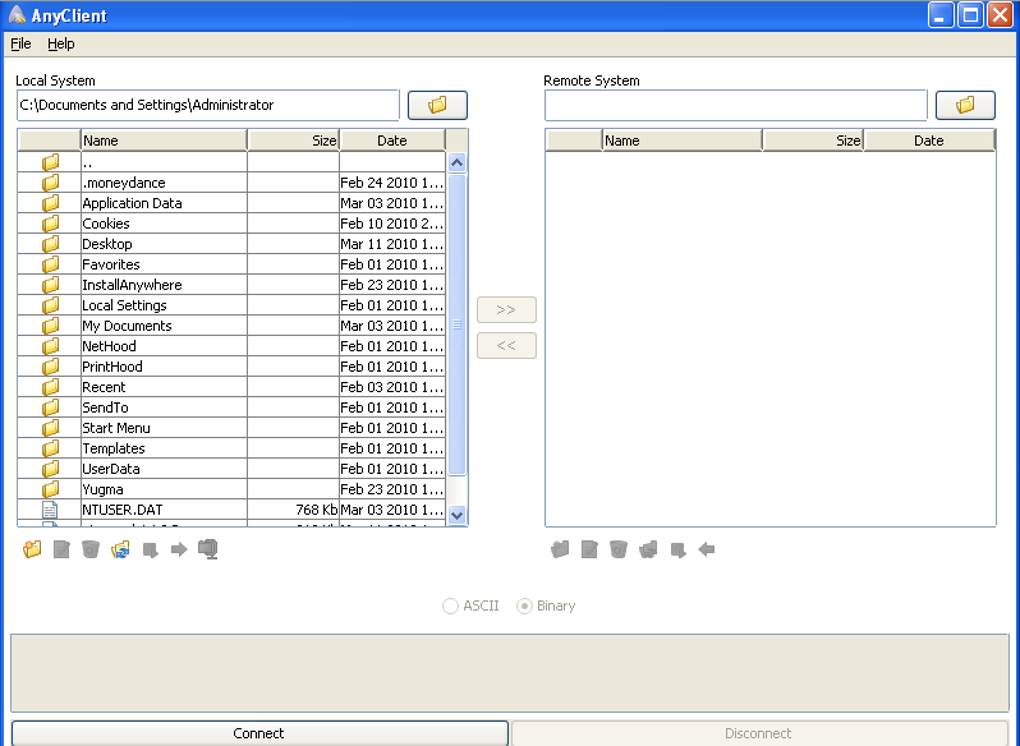Select the ASCII transfer mode radio button

450,606
